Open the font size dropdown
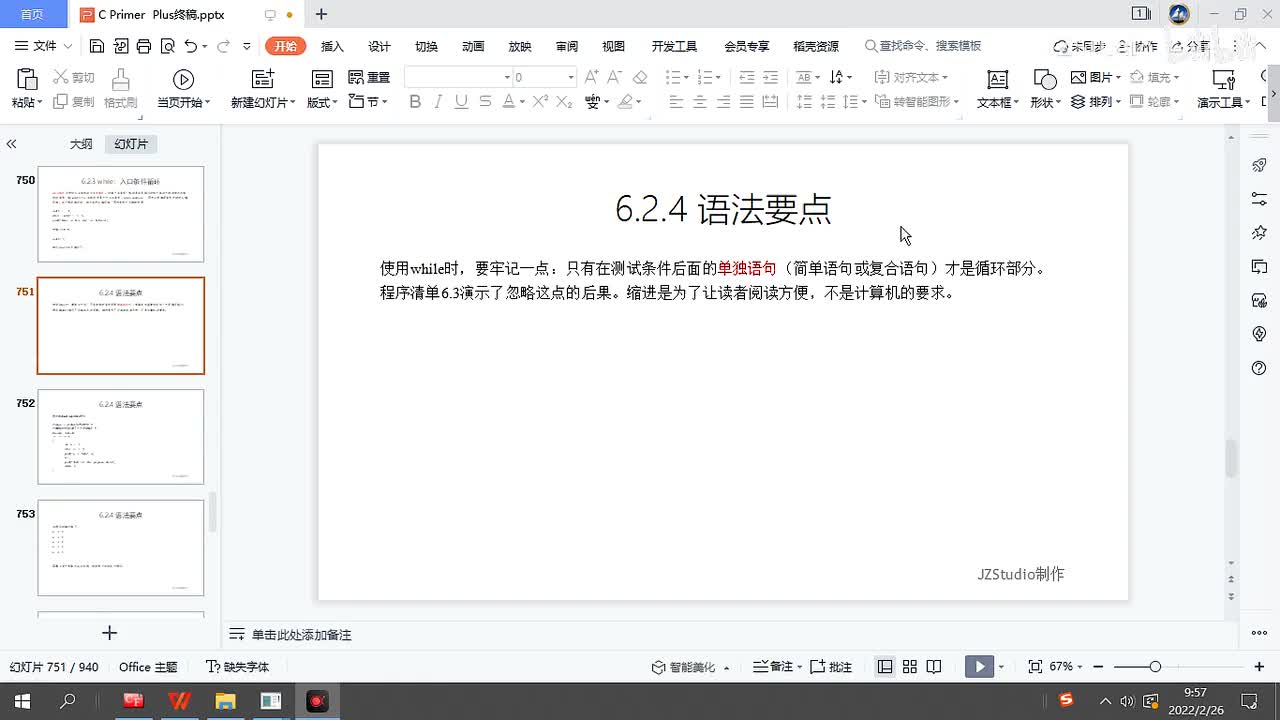Screen dimensions: 1280x720 pos(571,77)
